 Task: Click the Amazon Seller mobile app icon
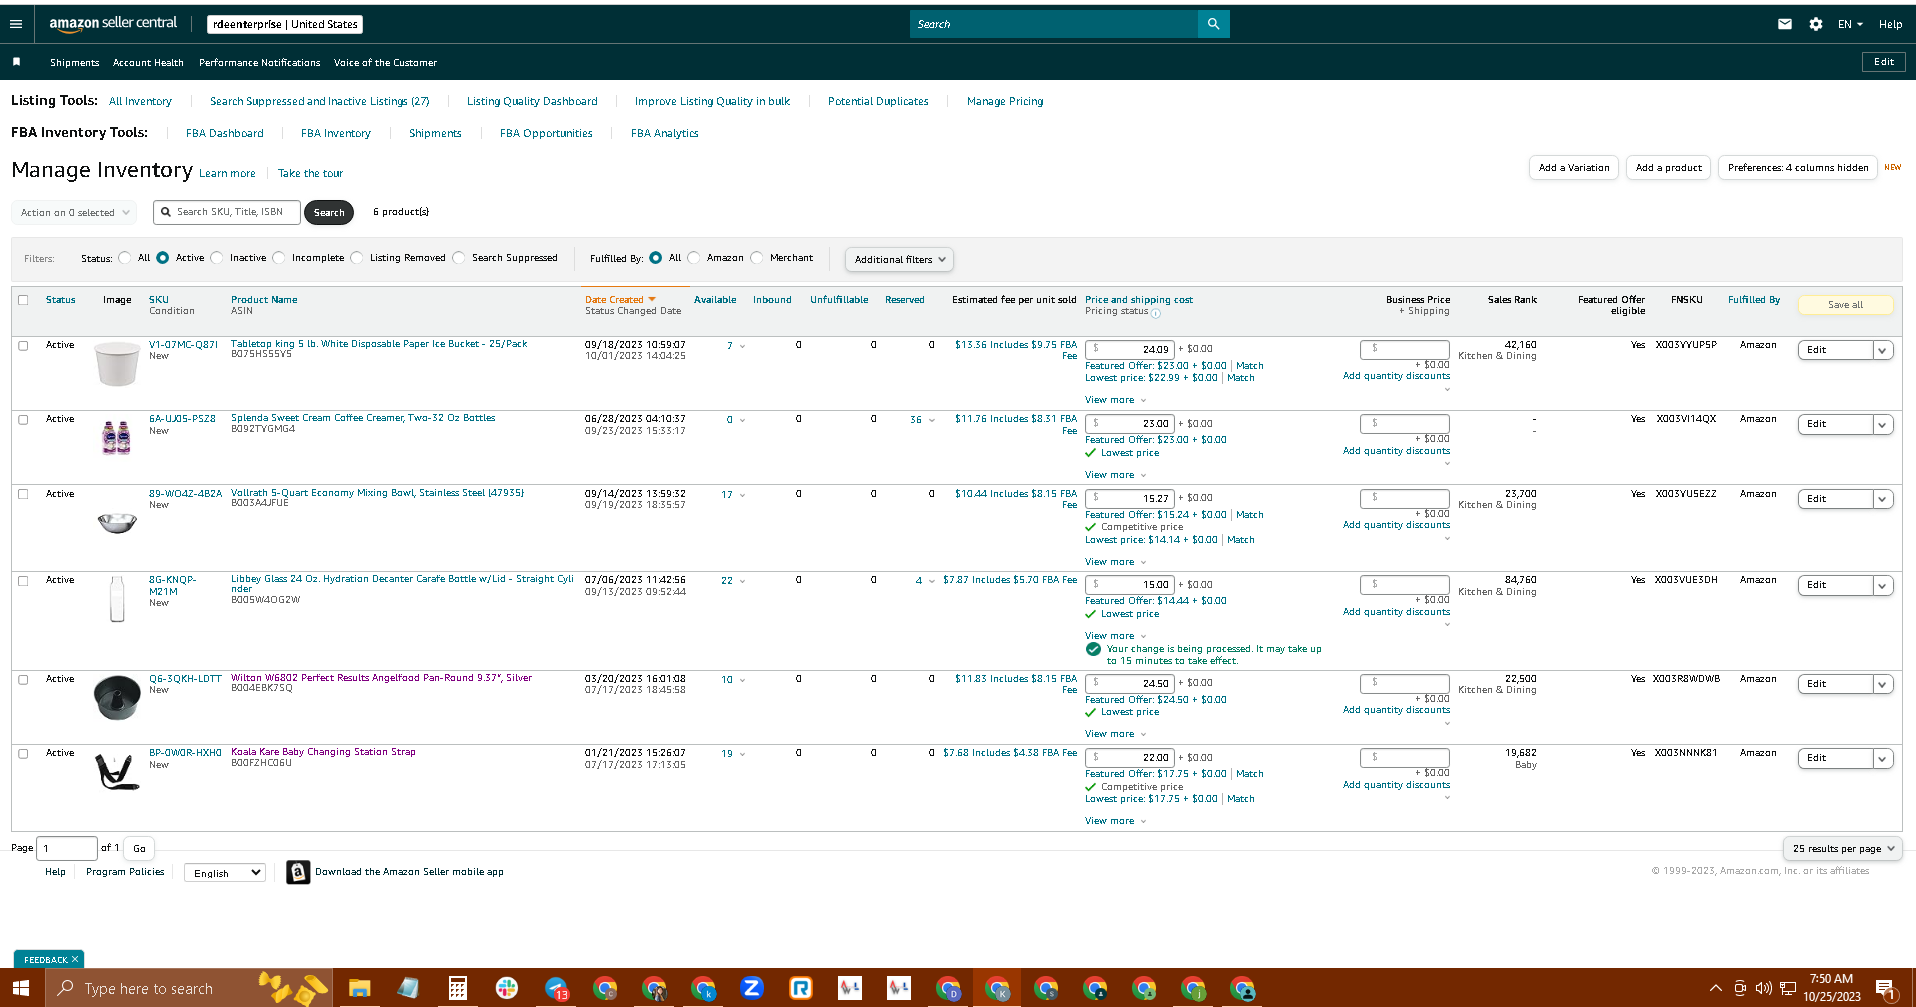click(x=298, y=872)
